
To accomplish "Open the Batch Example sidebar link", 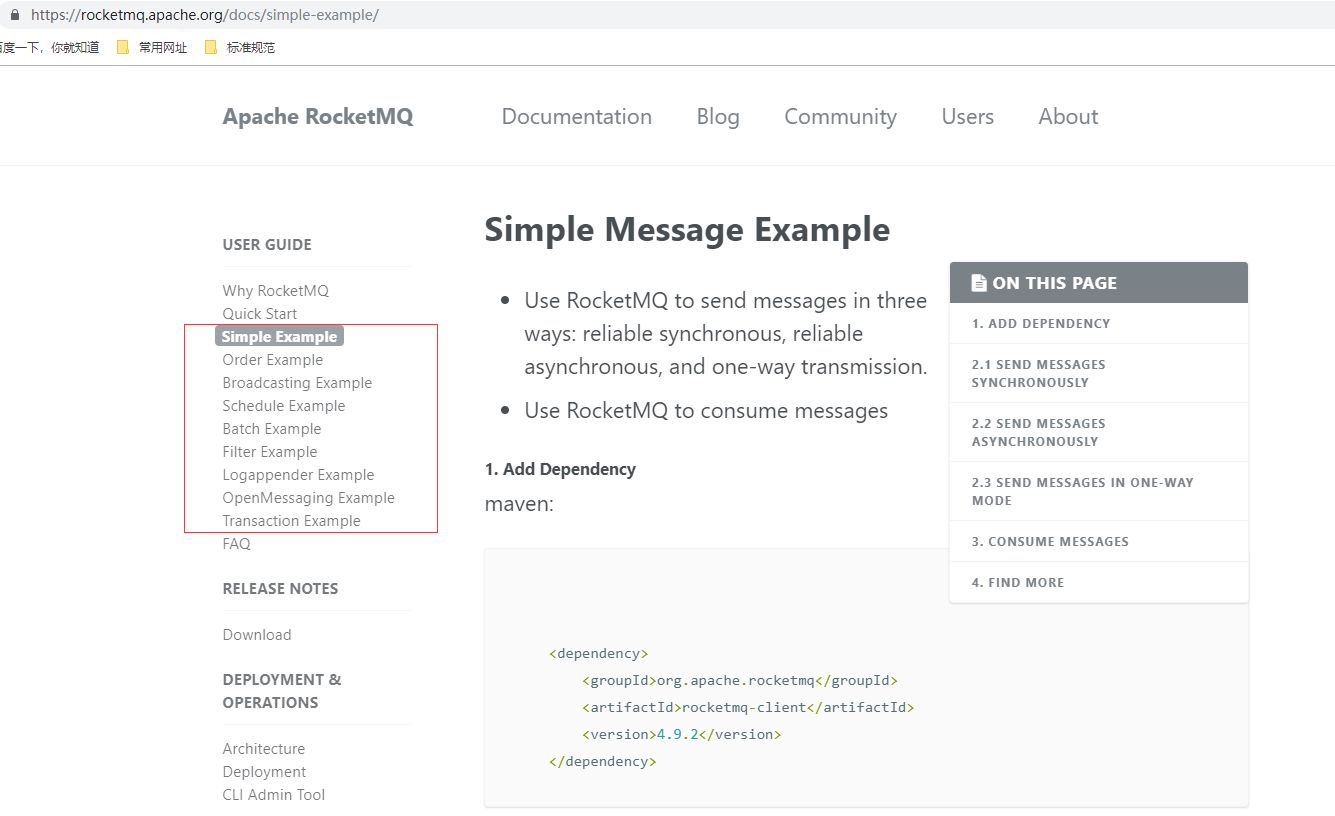I will 272,429.
